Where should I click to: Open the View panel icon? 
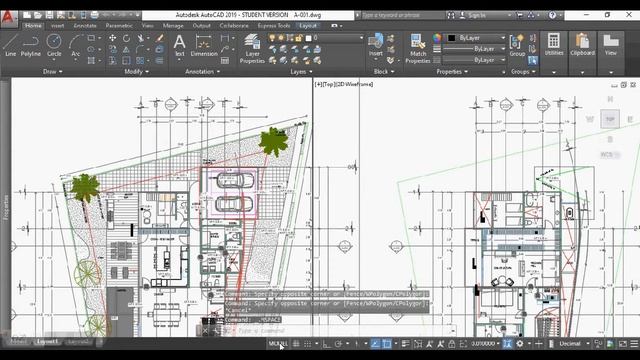611,44
